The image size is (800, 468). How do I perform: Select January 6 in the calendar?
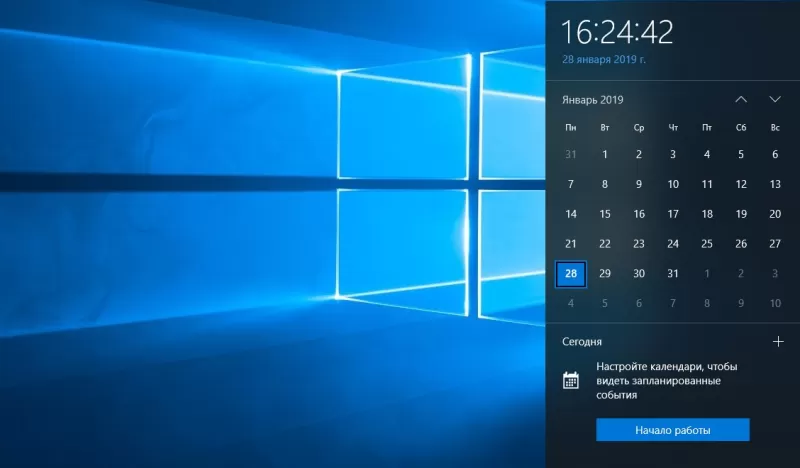(775, 154)
